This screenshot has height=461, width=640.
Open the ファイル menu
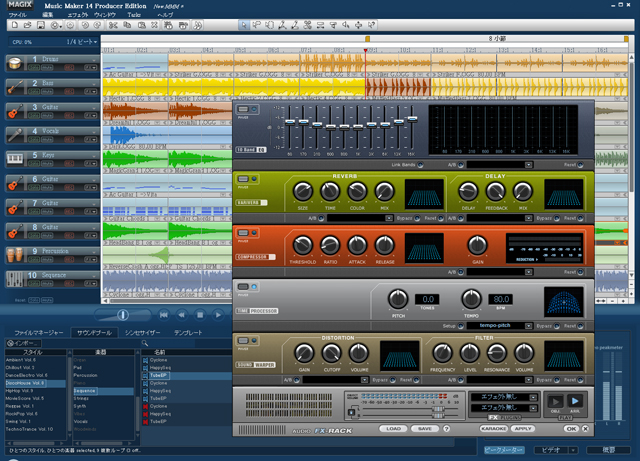click(x=18, y=15)
